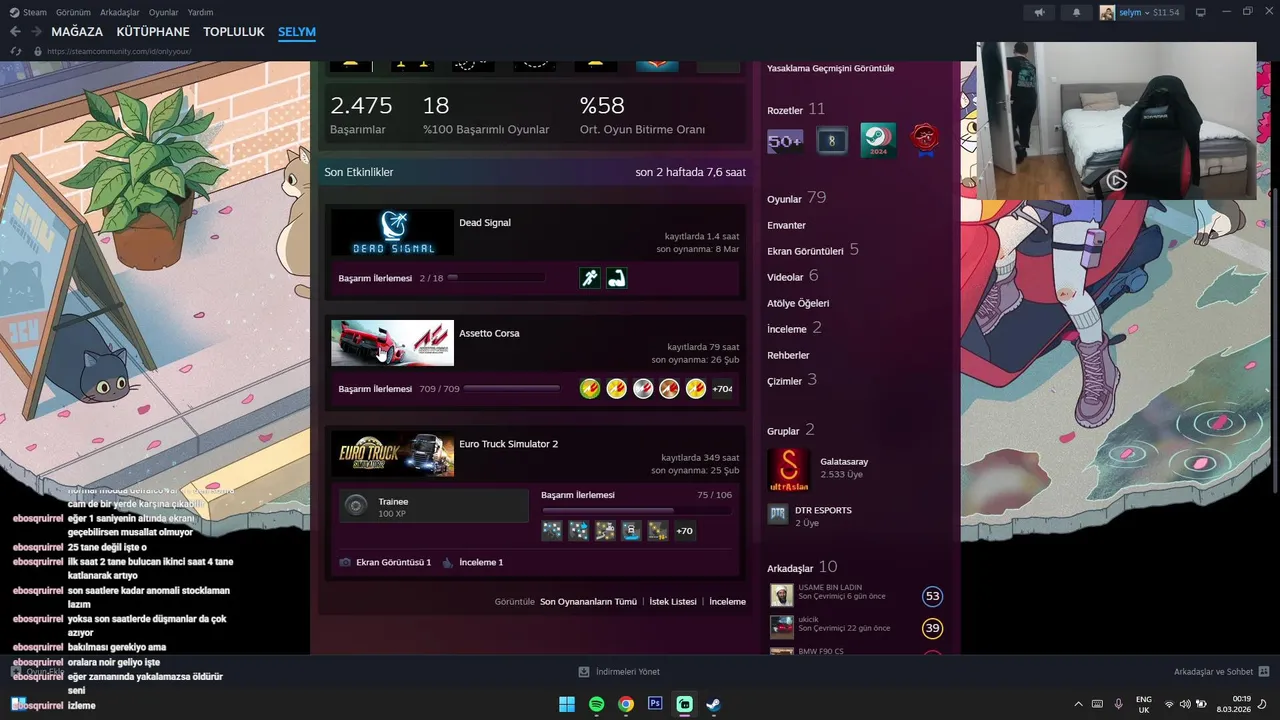Open the Arkadaşlar menu
This screenshot has height=720, width=1280.
tap(121, 12)
